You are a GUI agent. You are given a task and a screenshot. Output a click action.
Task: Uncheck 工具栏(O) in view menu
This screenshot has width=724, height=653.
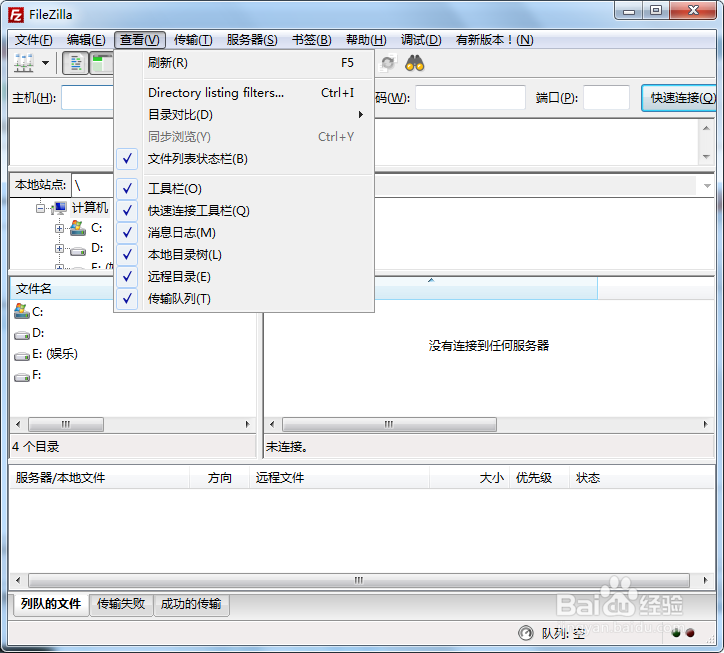click(244, 188)
